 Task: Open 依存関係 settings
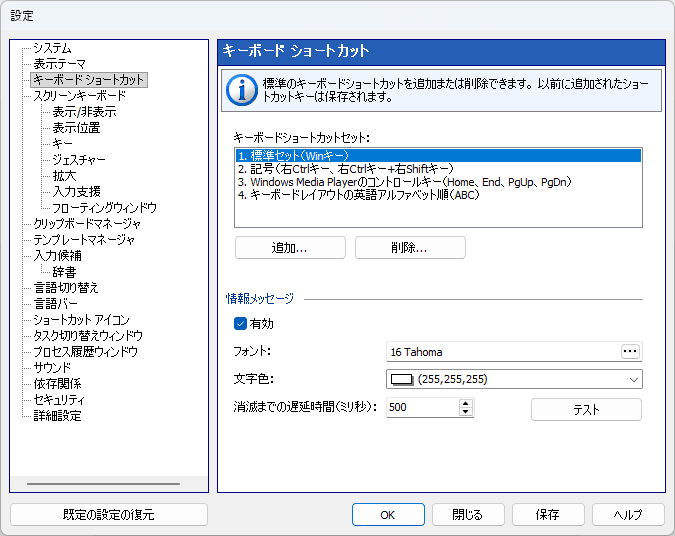[57, 383]
